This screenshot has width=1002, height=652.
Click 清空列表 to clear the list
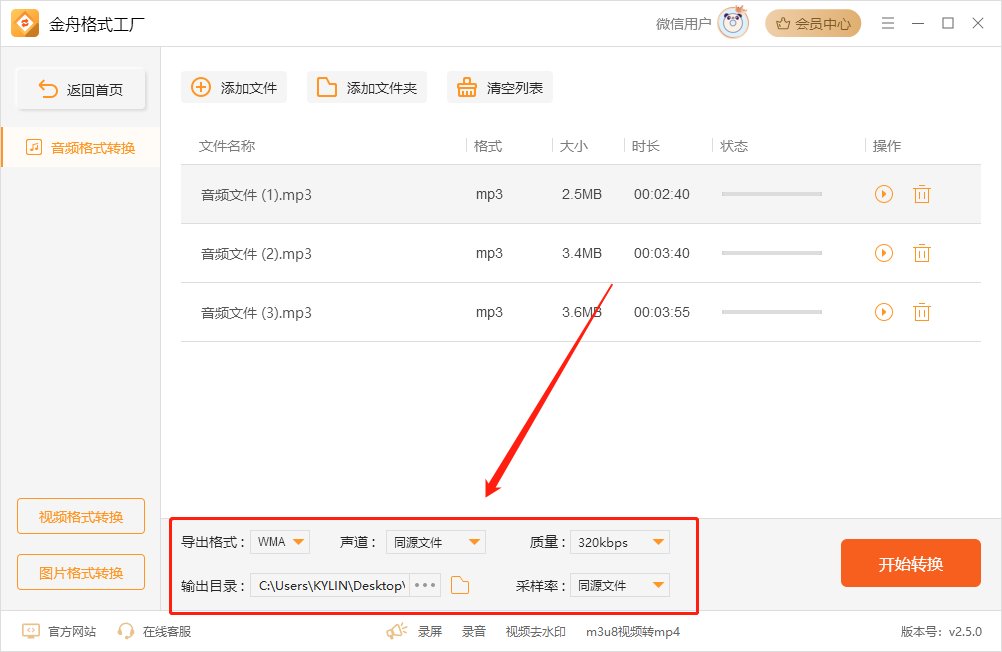click(x=500, y=87)
